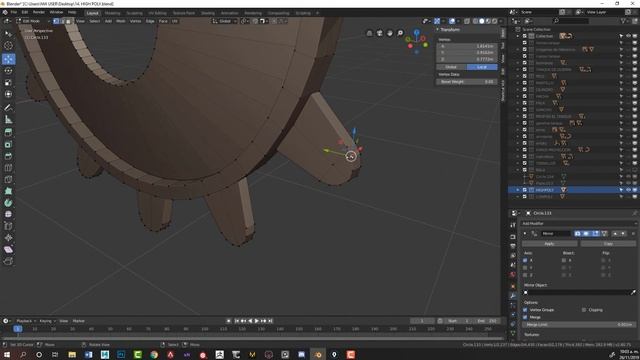Screen dimensions: 640x360
Task: Click the play animation button in timeline
Action: [x=257, y=321]
